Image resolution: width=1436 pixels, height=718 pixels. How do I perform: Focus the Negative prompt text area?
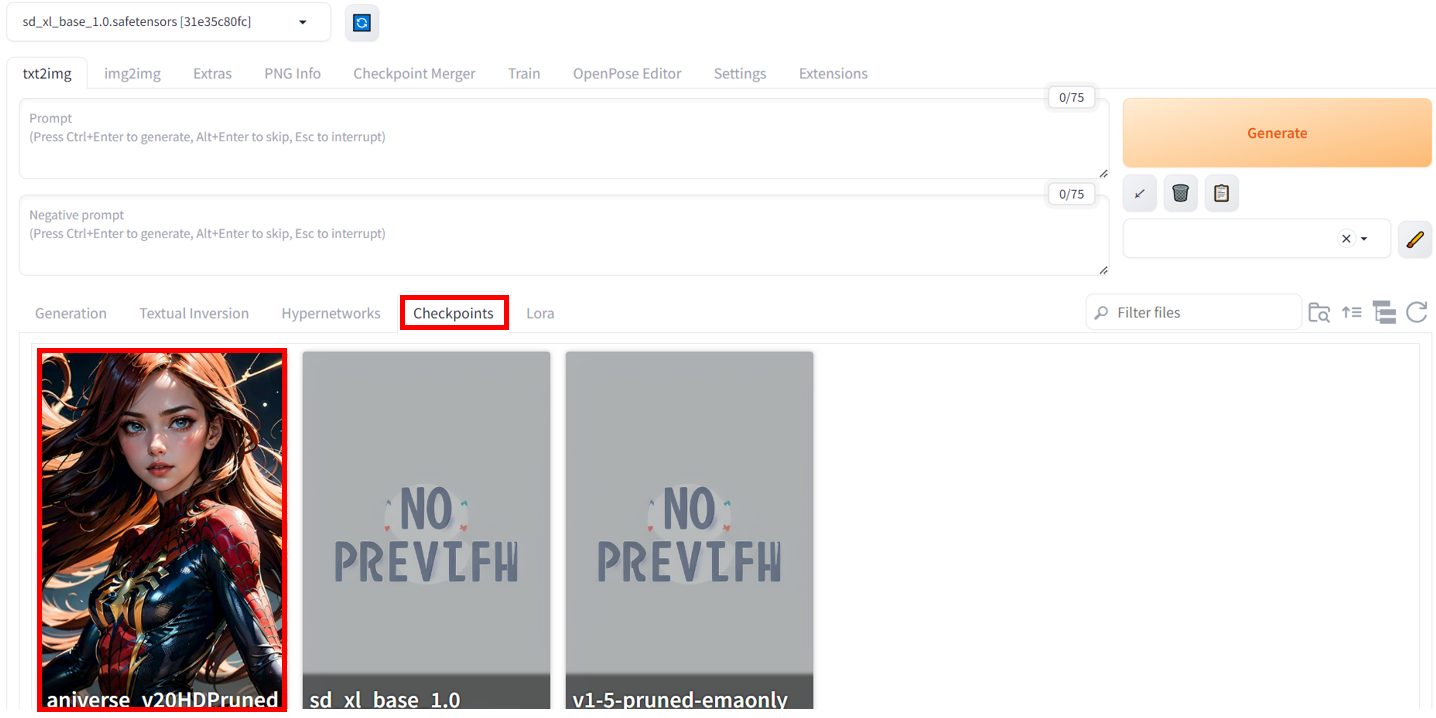tap(564, 236)
